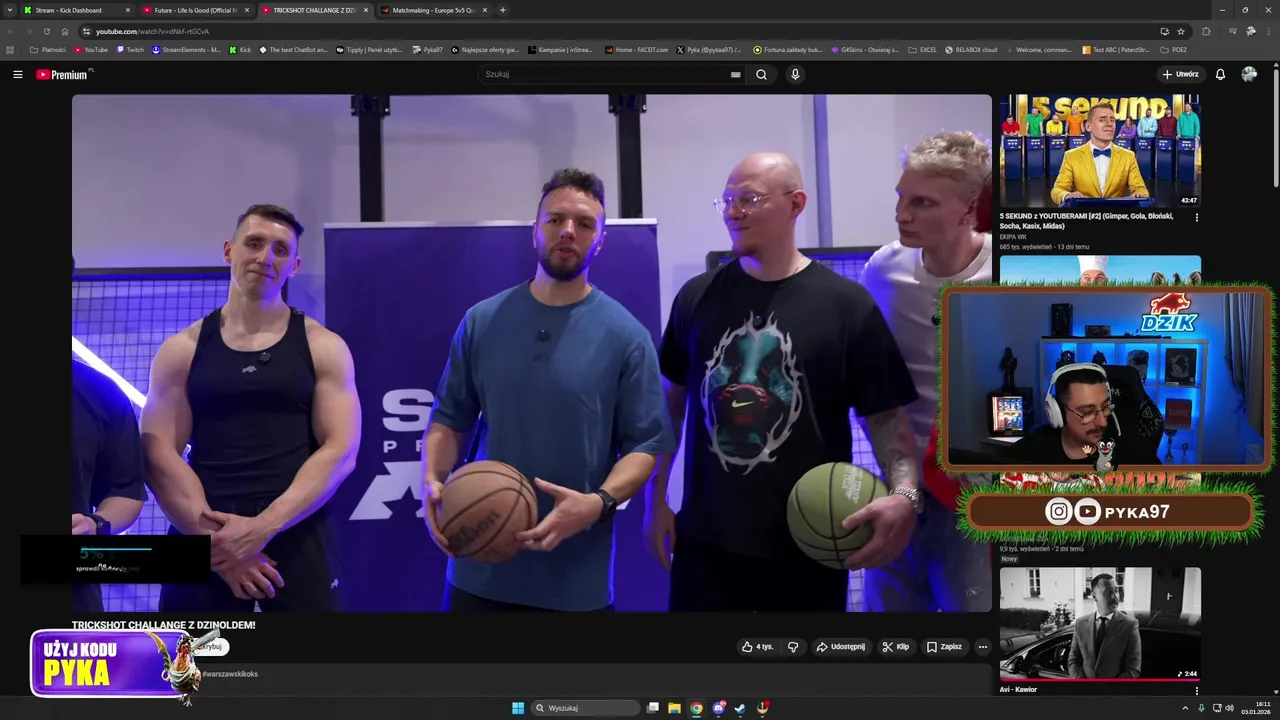Click the Udostępnij share button

click(841, 647)
